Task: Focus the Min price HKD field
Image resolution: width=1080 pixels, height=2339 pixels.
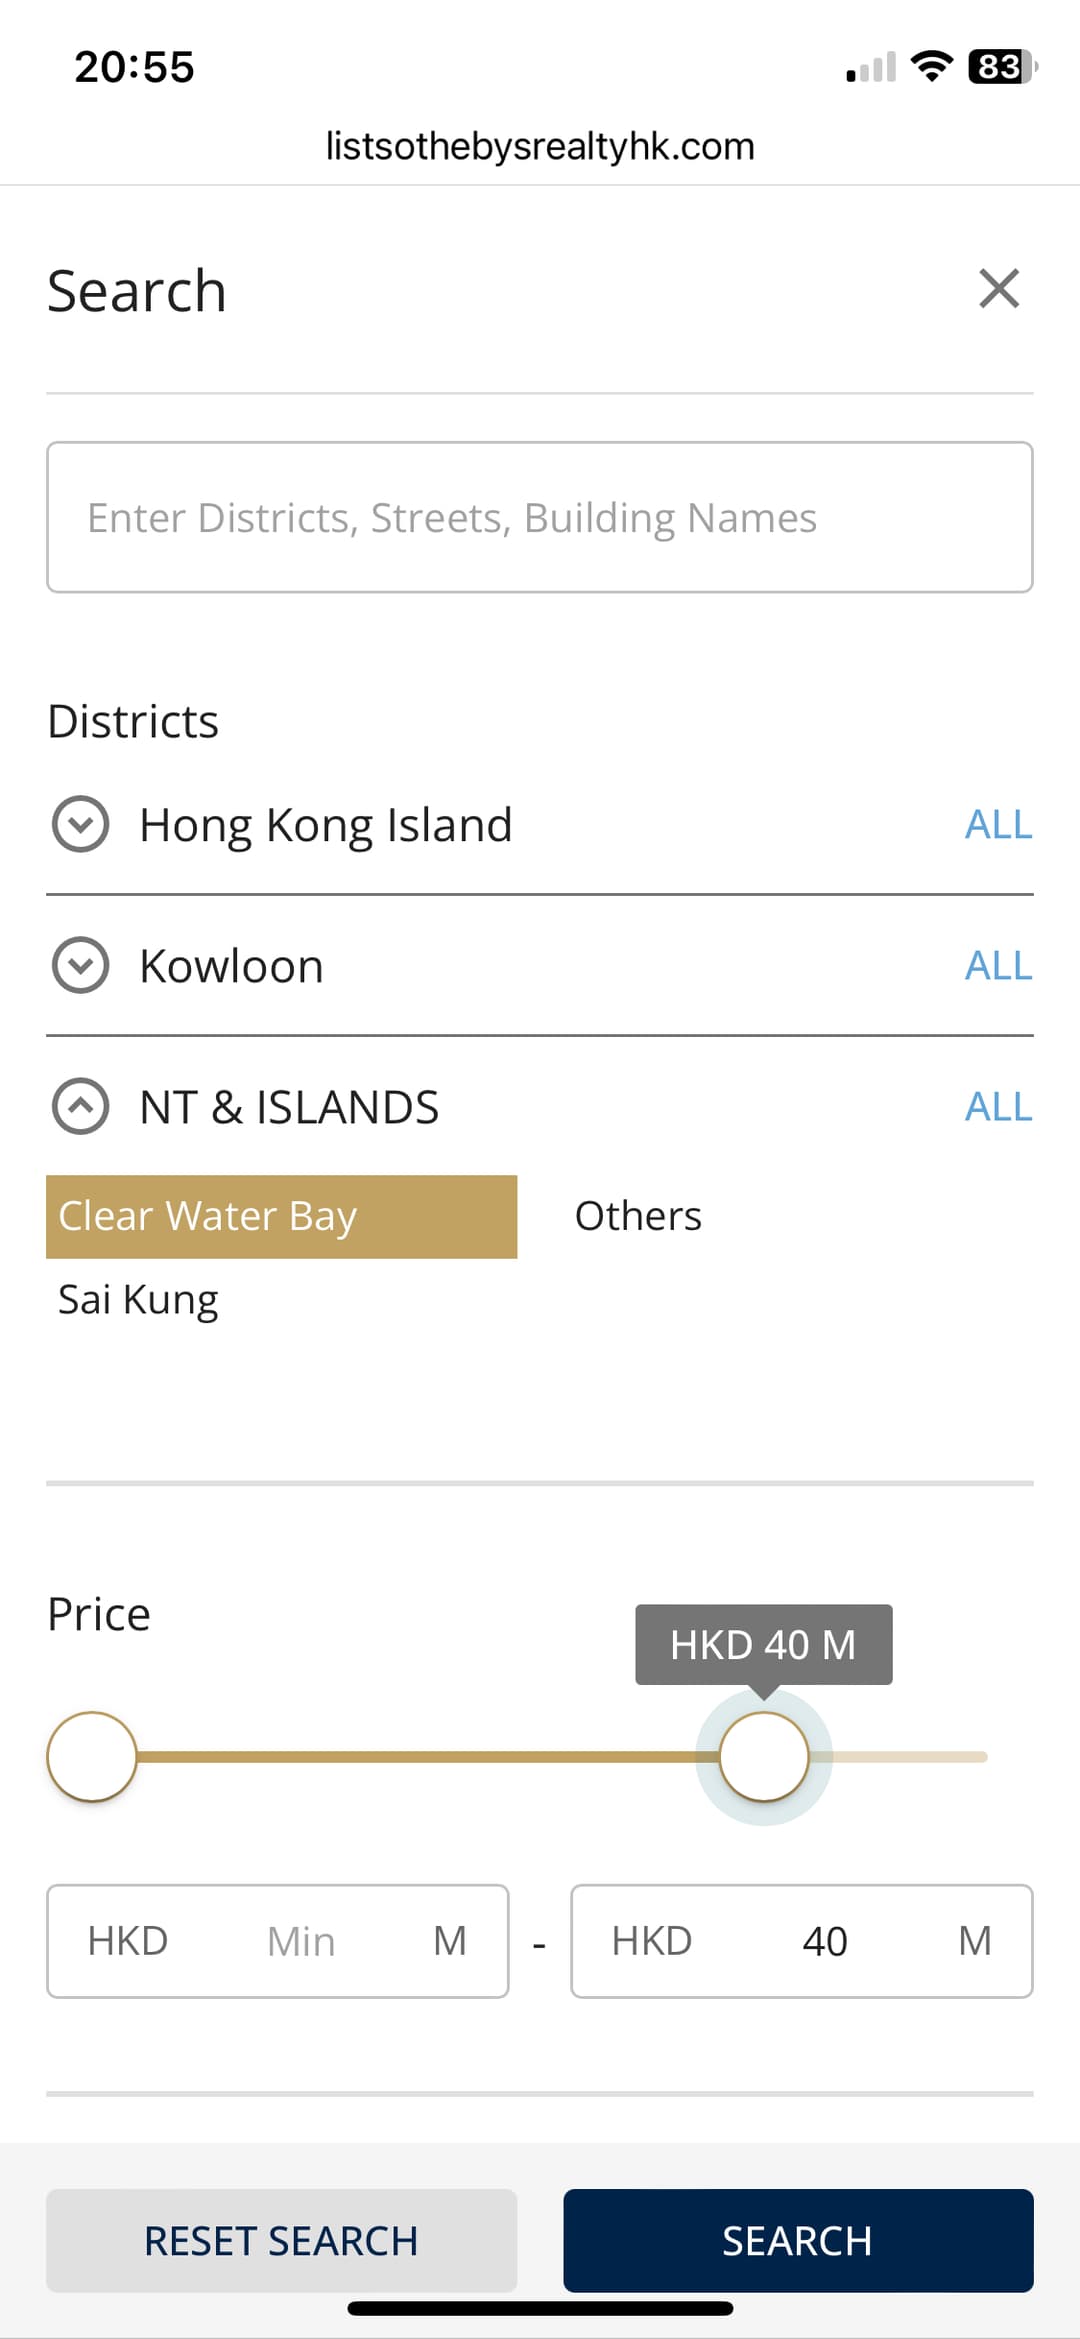Action: coord(300,1941)
